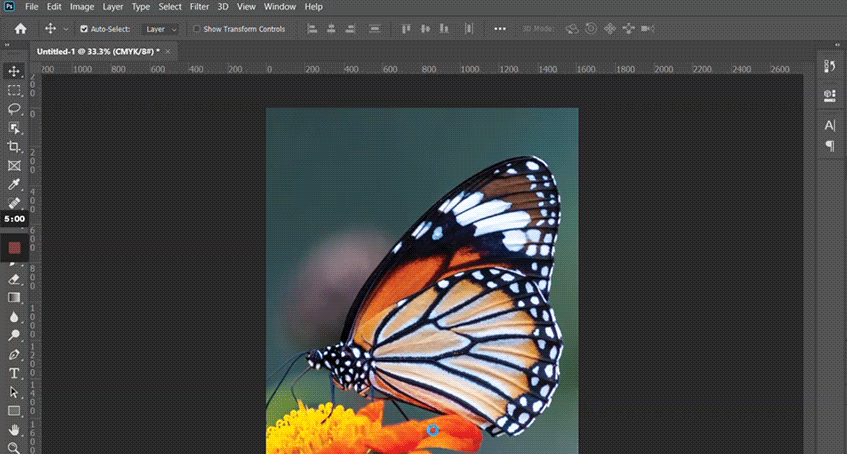Align right edges in options bar
The image size is (847, 454).
[x=351, y=29]
